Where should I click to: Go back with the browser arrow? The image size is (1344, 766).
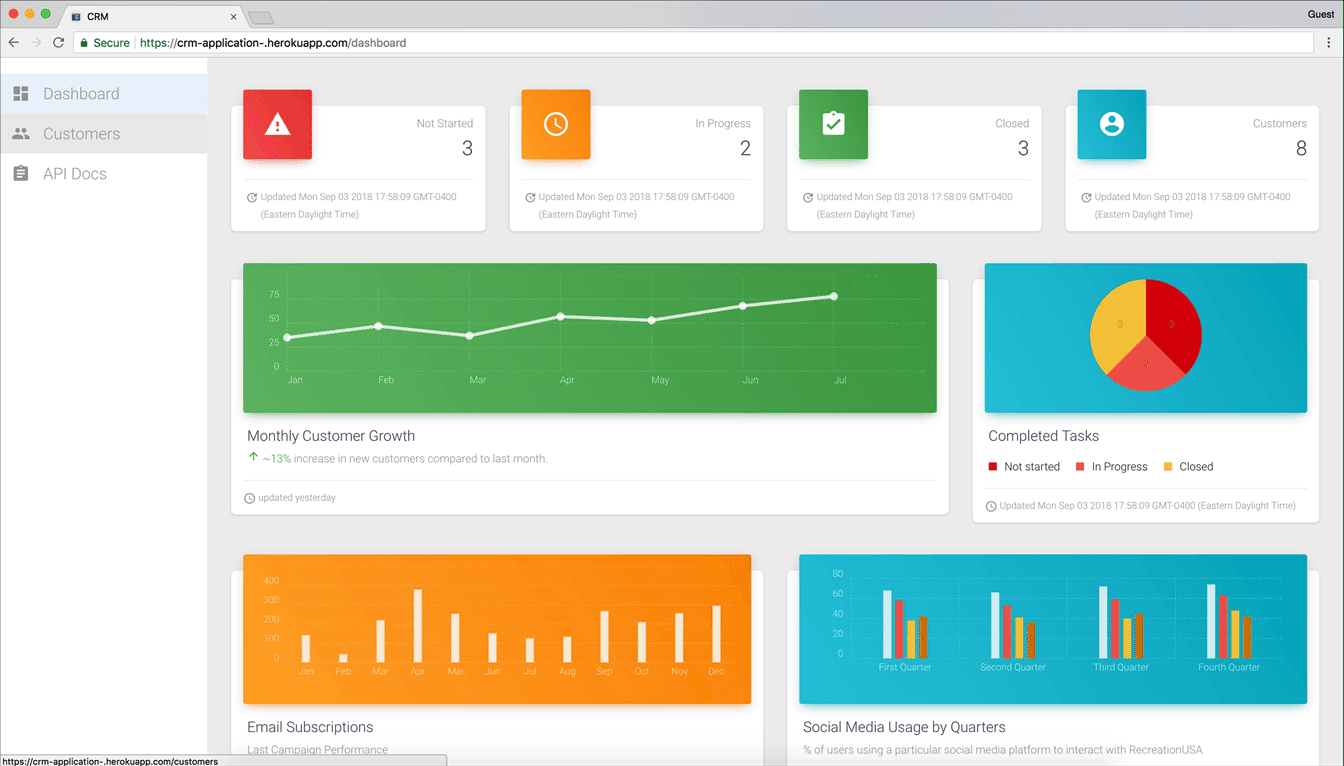tap(13, 43)
